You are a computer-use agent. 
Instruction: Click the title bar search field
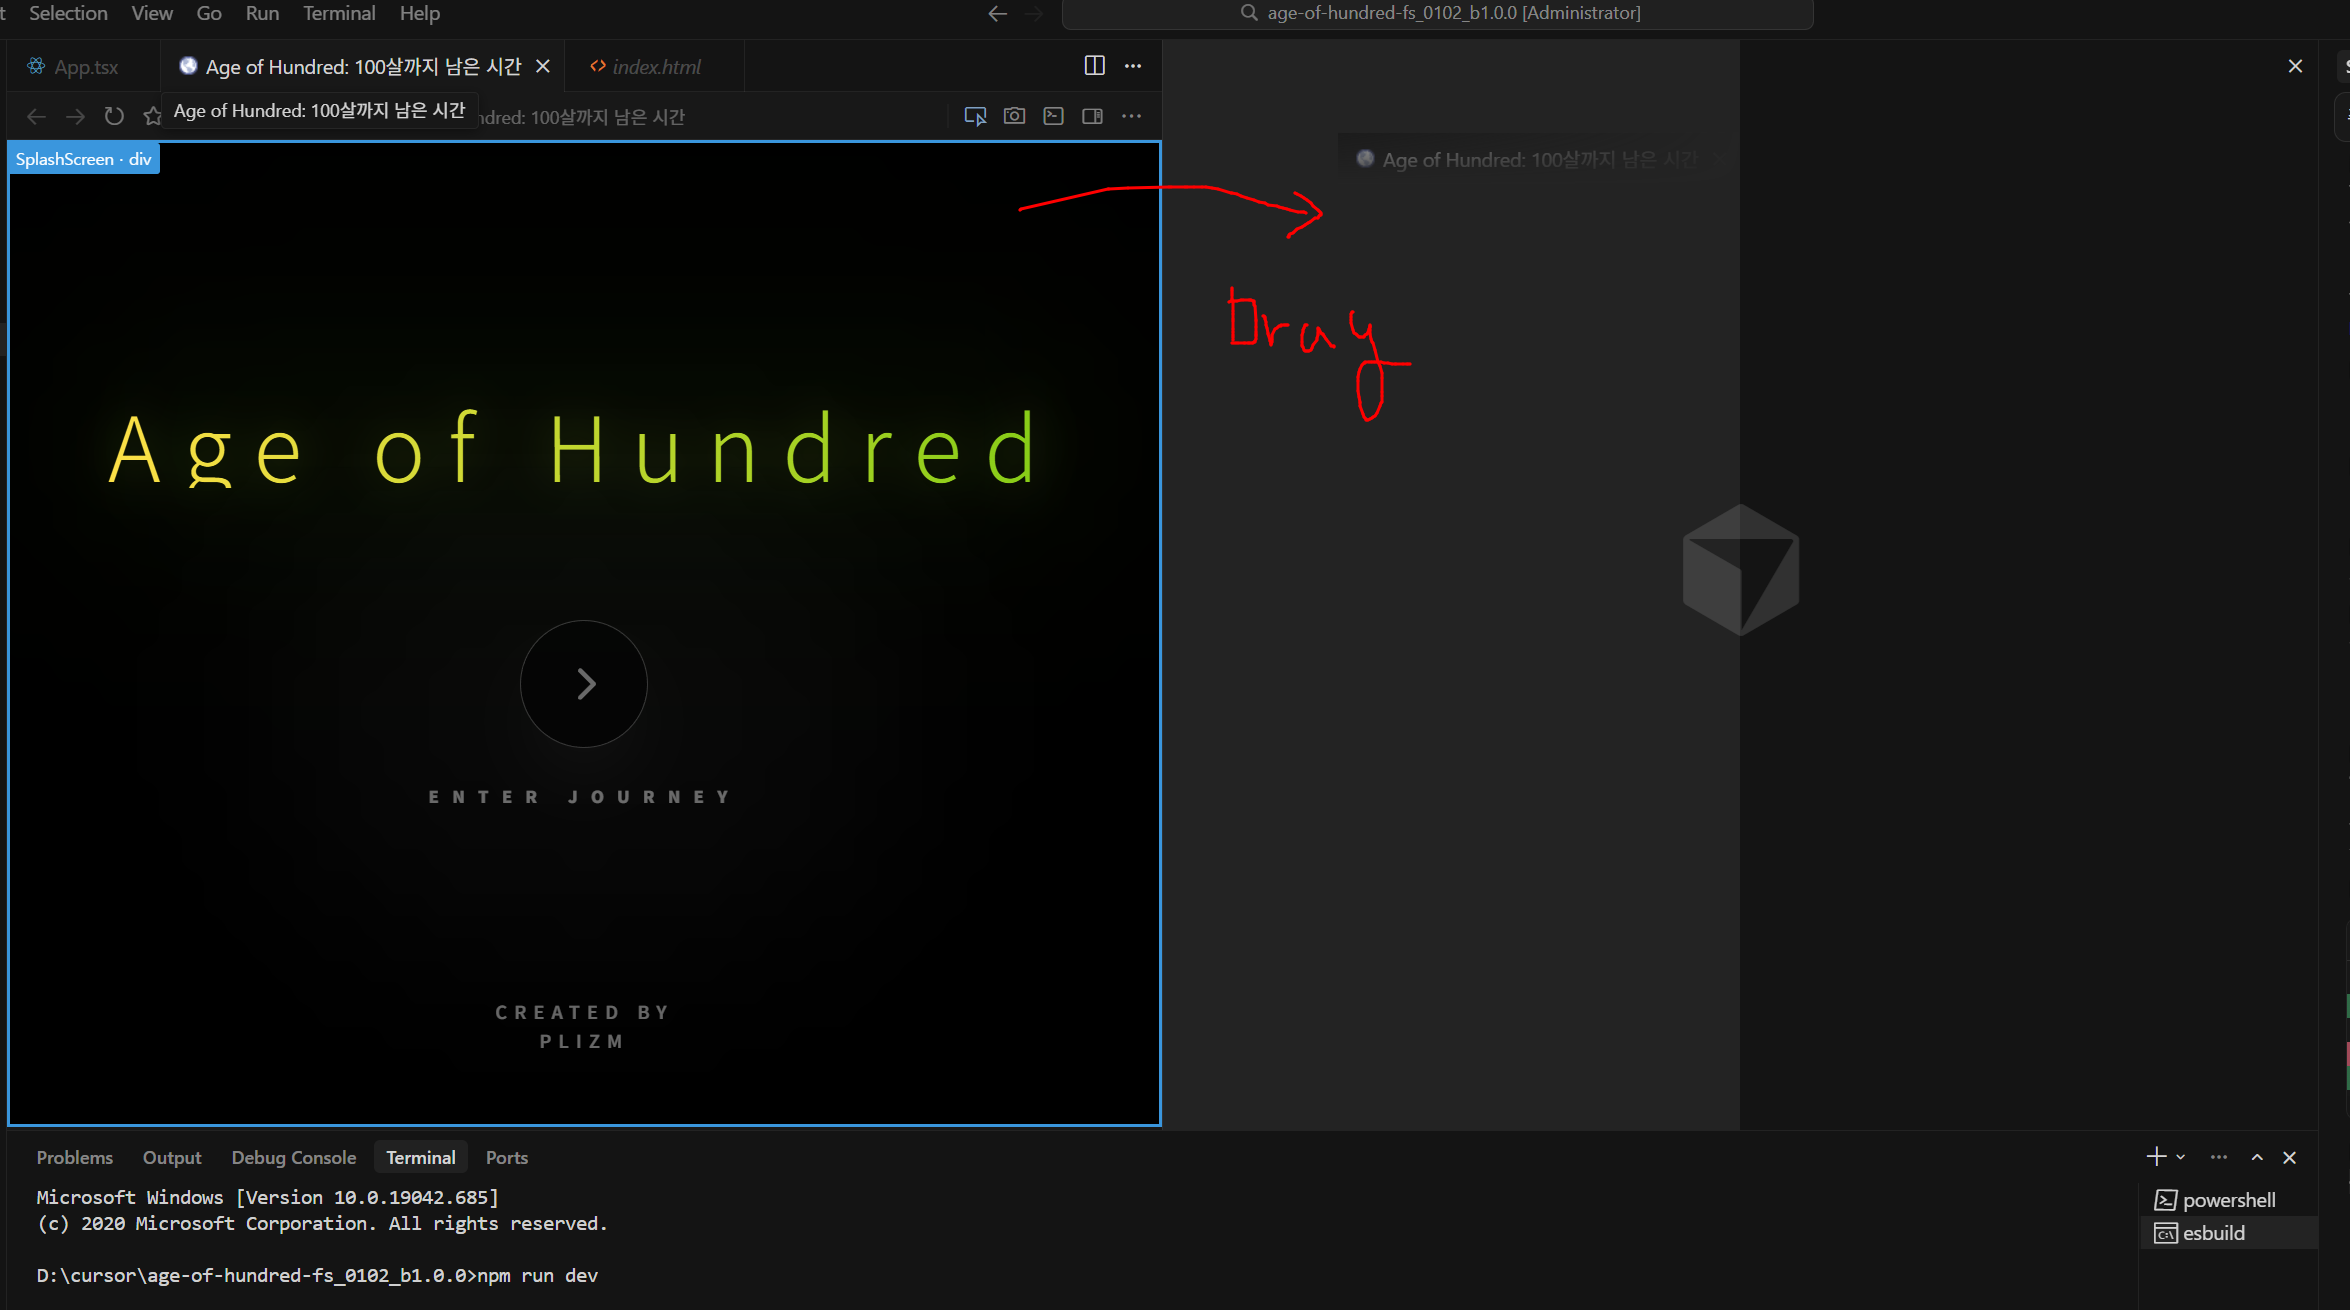coord(1437,13)
